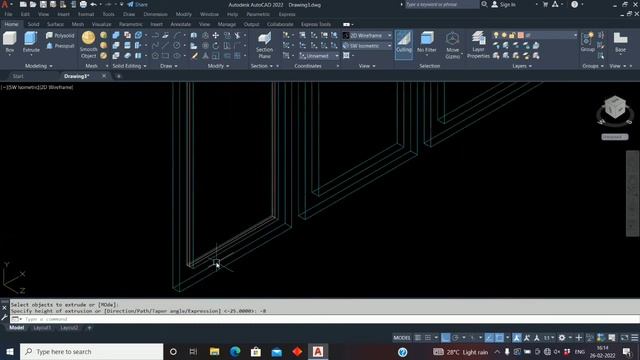Click the Undo arrow in quick access toolbar
This screenshot has height=360, width=640.
tap(93, 4)
